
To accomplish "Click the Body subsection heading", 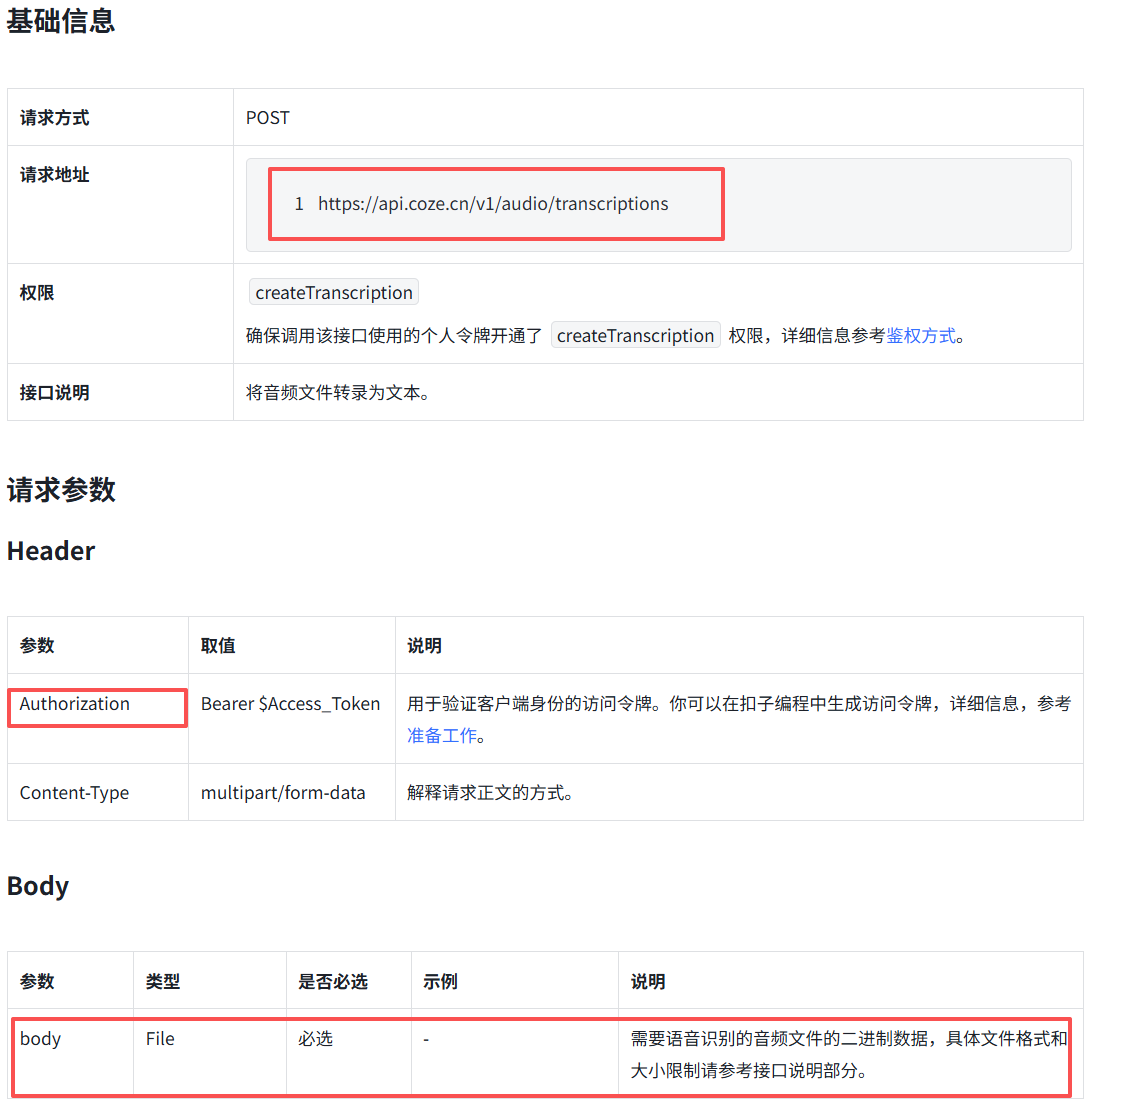I will (37, 886).
